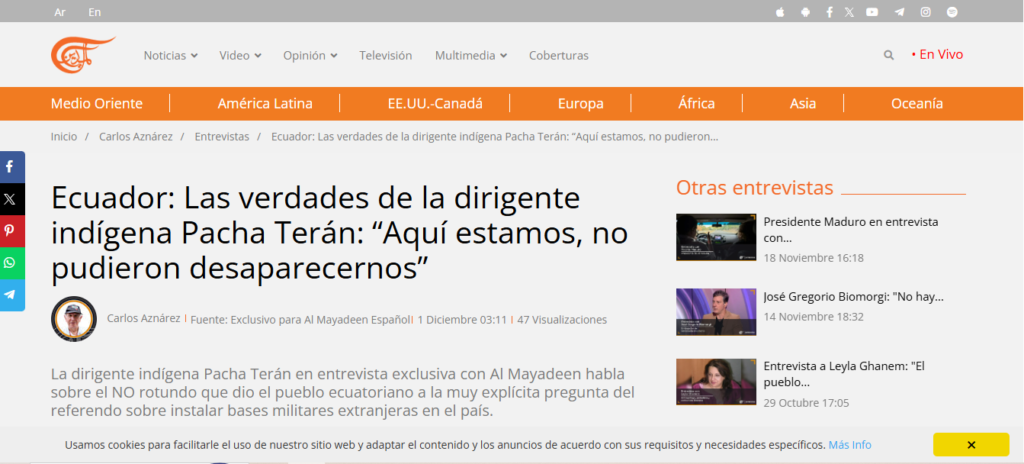Expand the Noticias dropdown menu
The height and width of the screenshot is (464, 1024).
click(x=170, y=56)
